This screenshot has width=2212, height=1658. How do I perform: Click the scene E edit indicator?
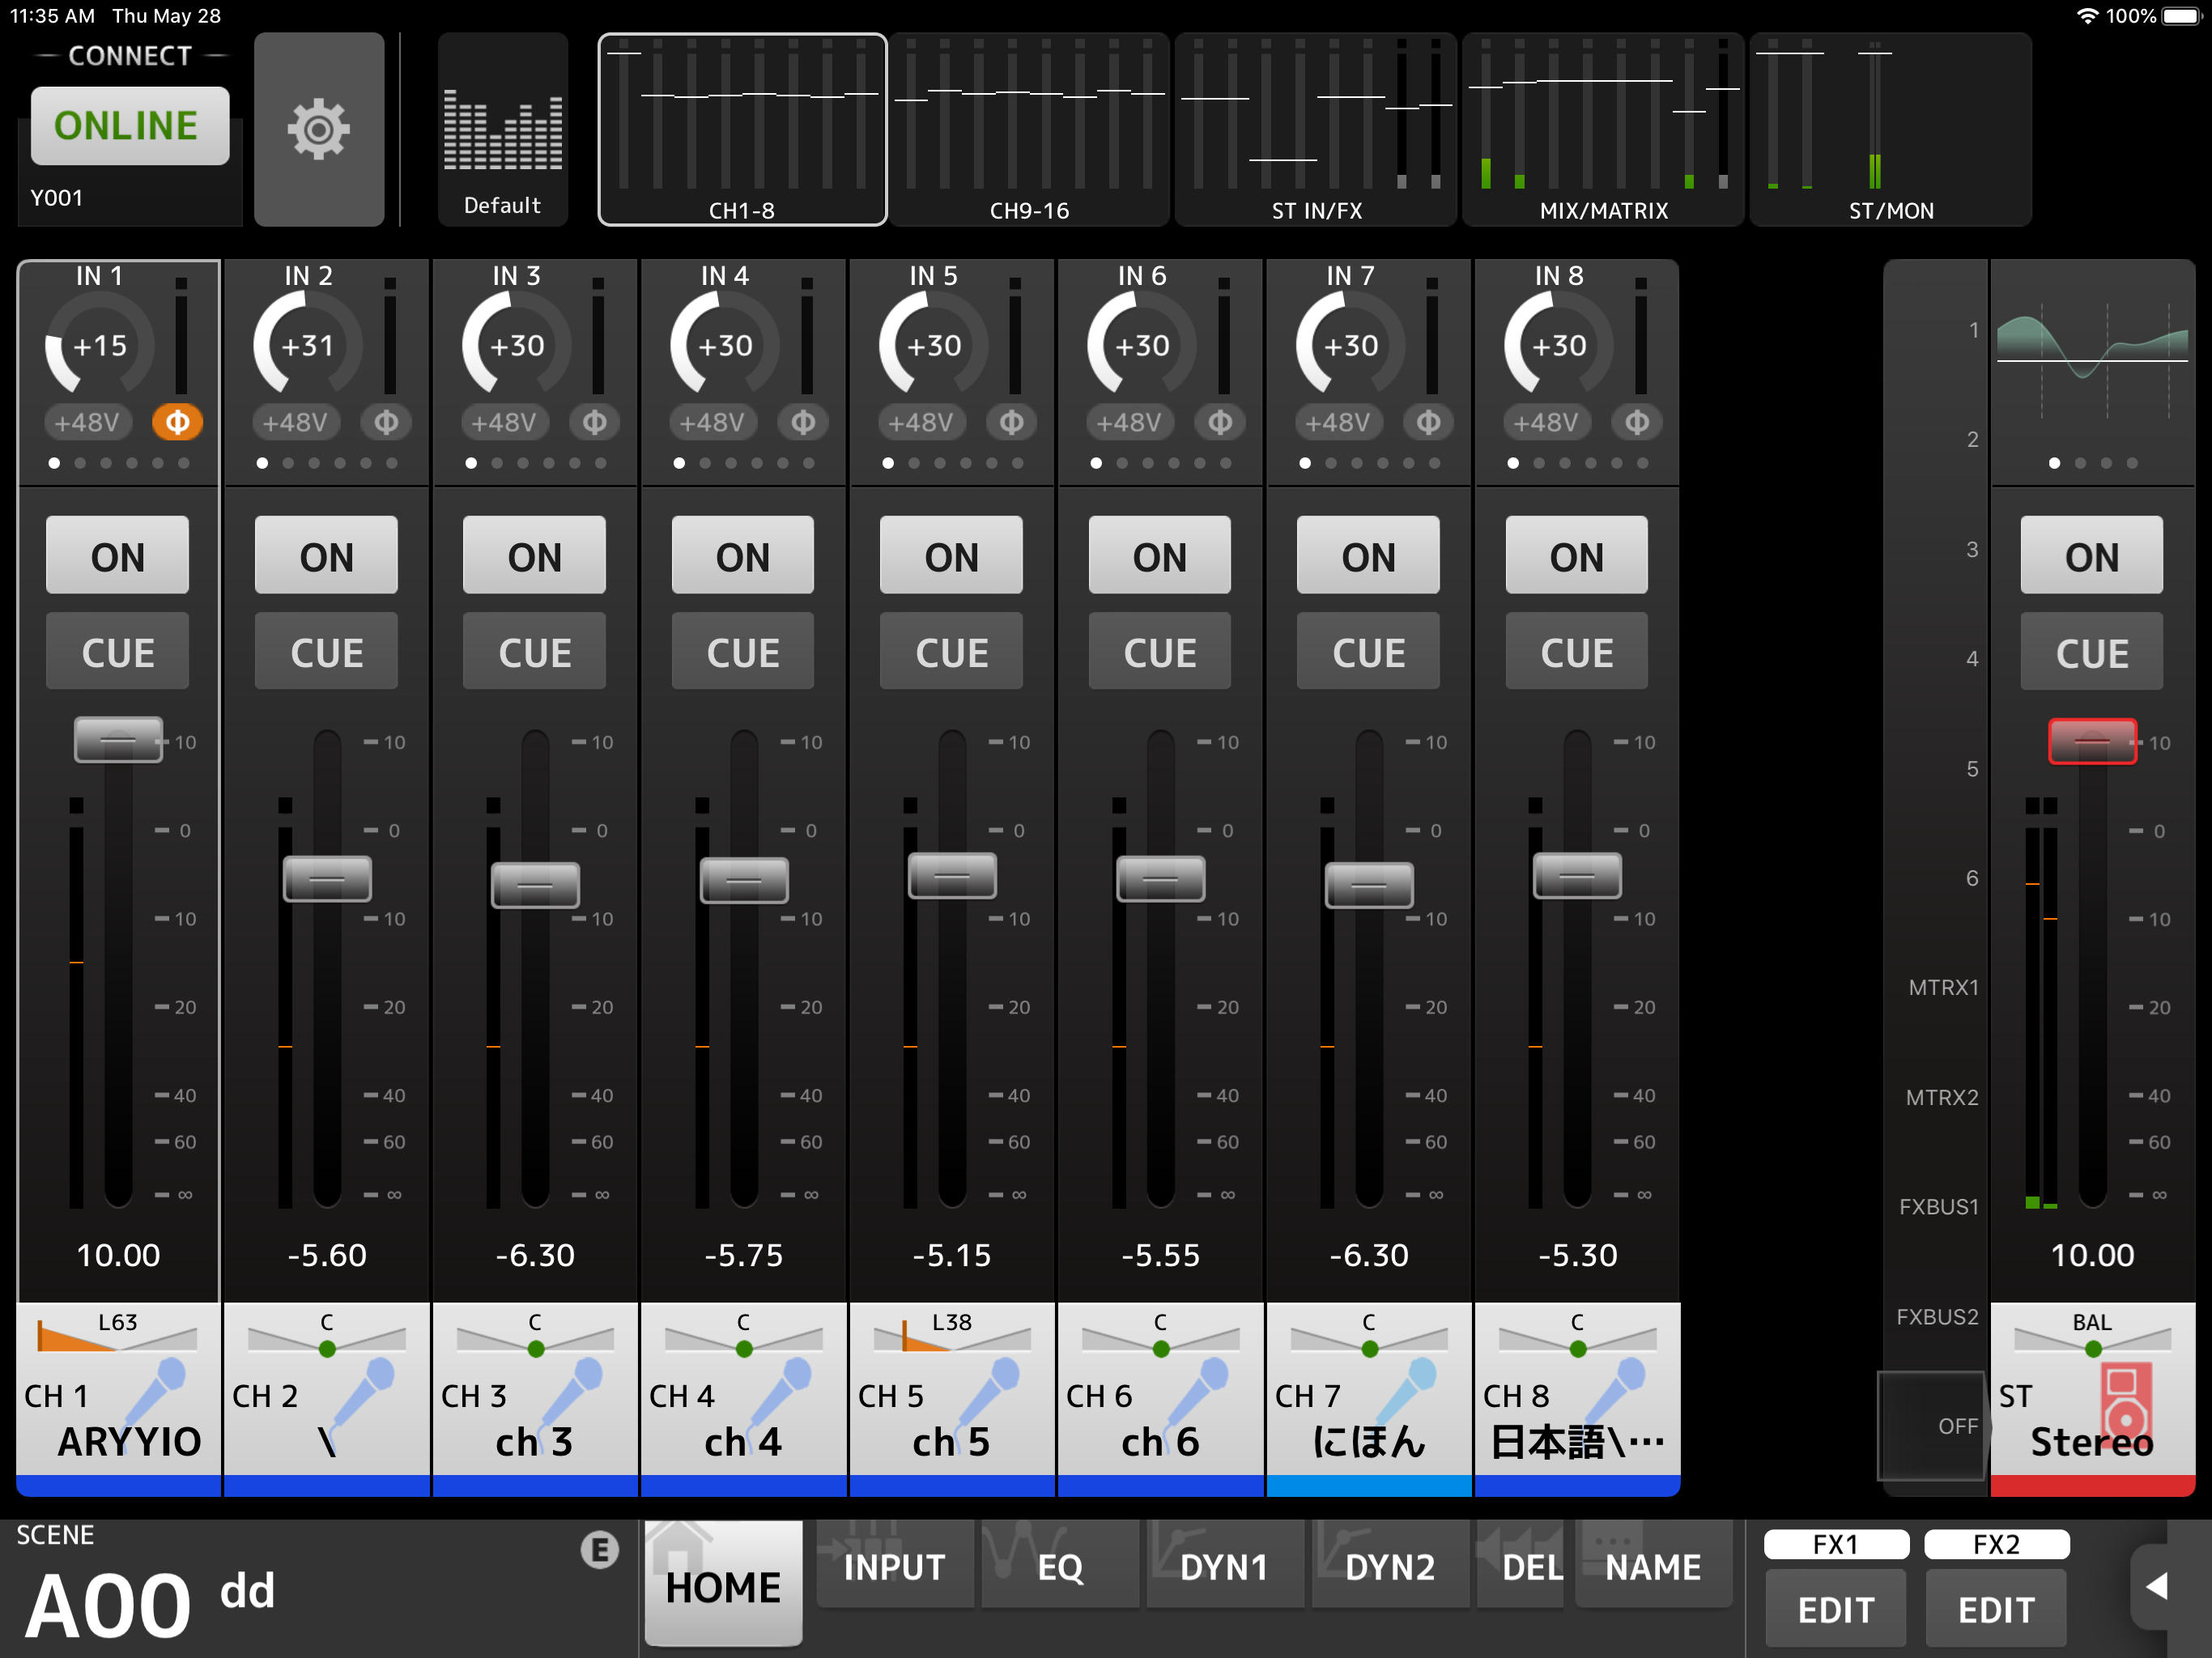tap(599, 1549)
